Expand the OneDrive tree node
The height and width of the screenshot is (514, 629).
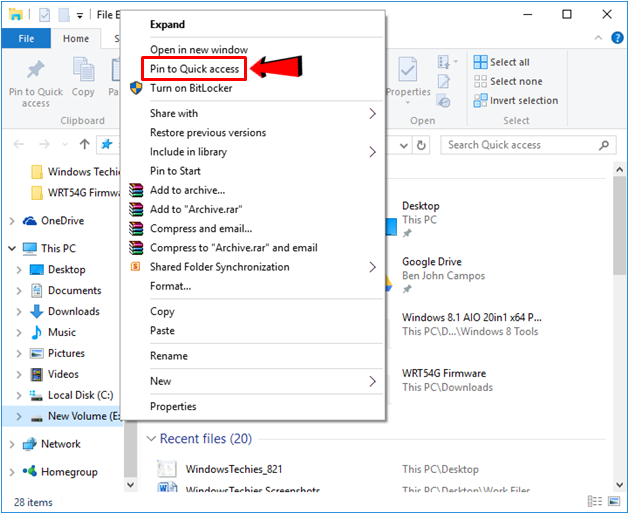(x=12, y=221)
